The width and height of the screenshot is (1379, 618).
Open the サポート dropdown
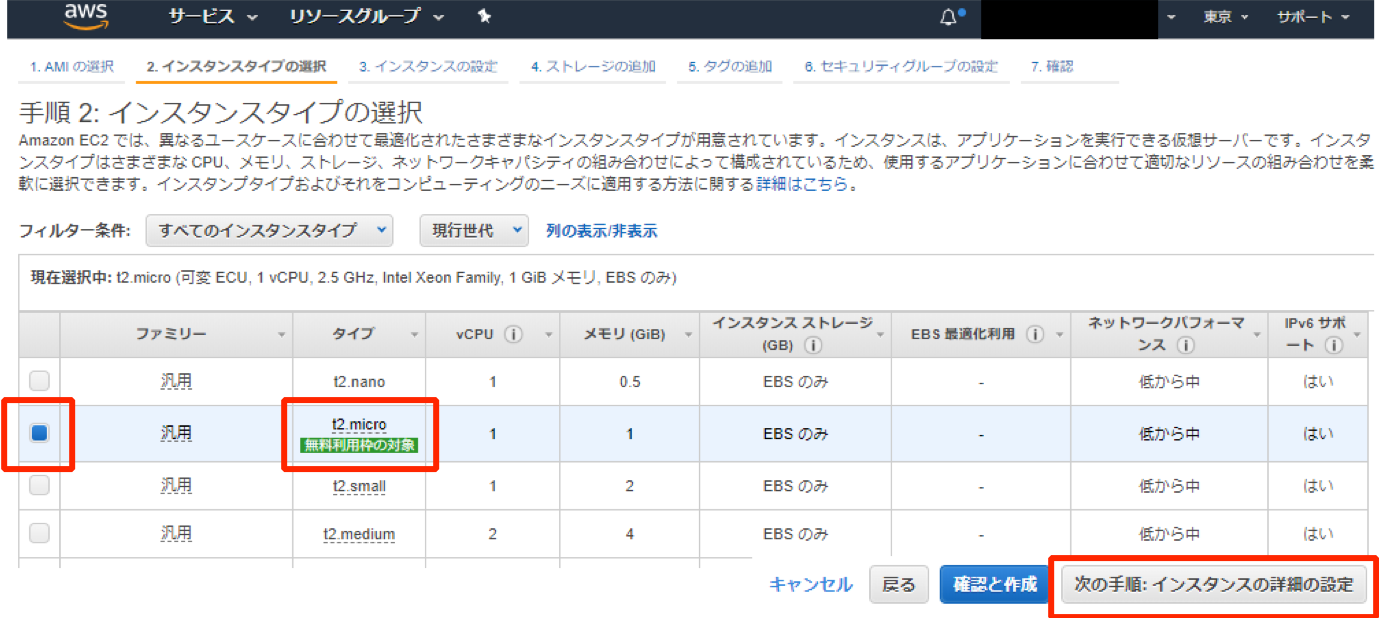tap(1313, 17)
